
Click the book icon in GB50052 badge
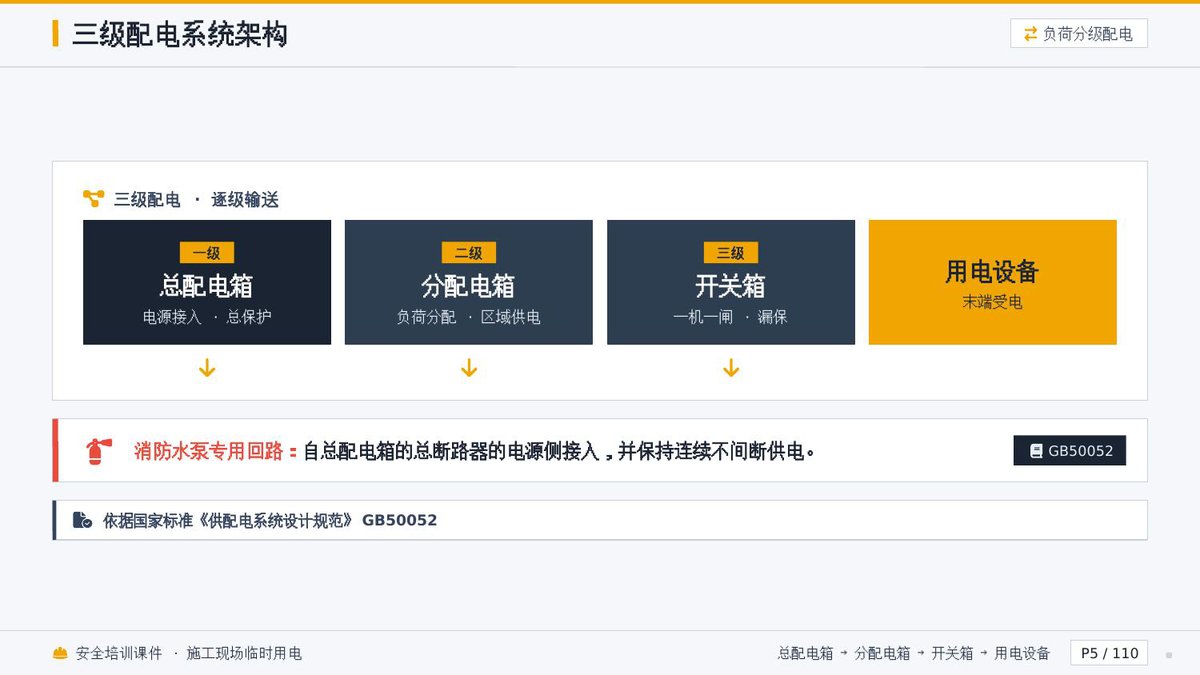[1036, 451]
